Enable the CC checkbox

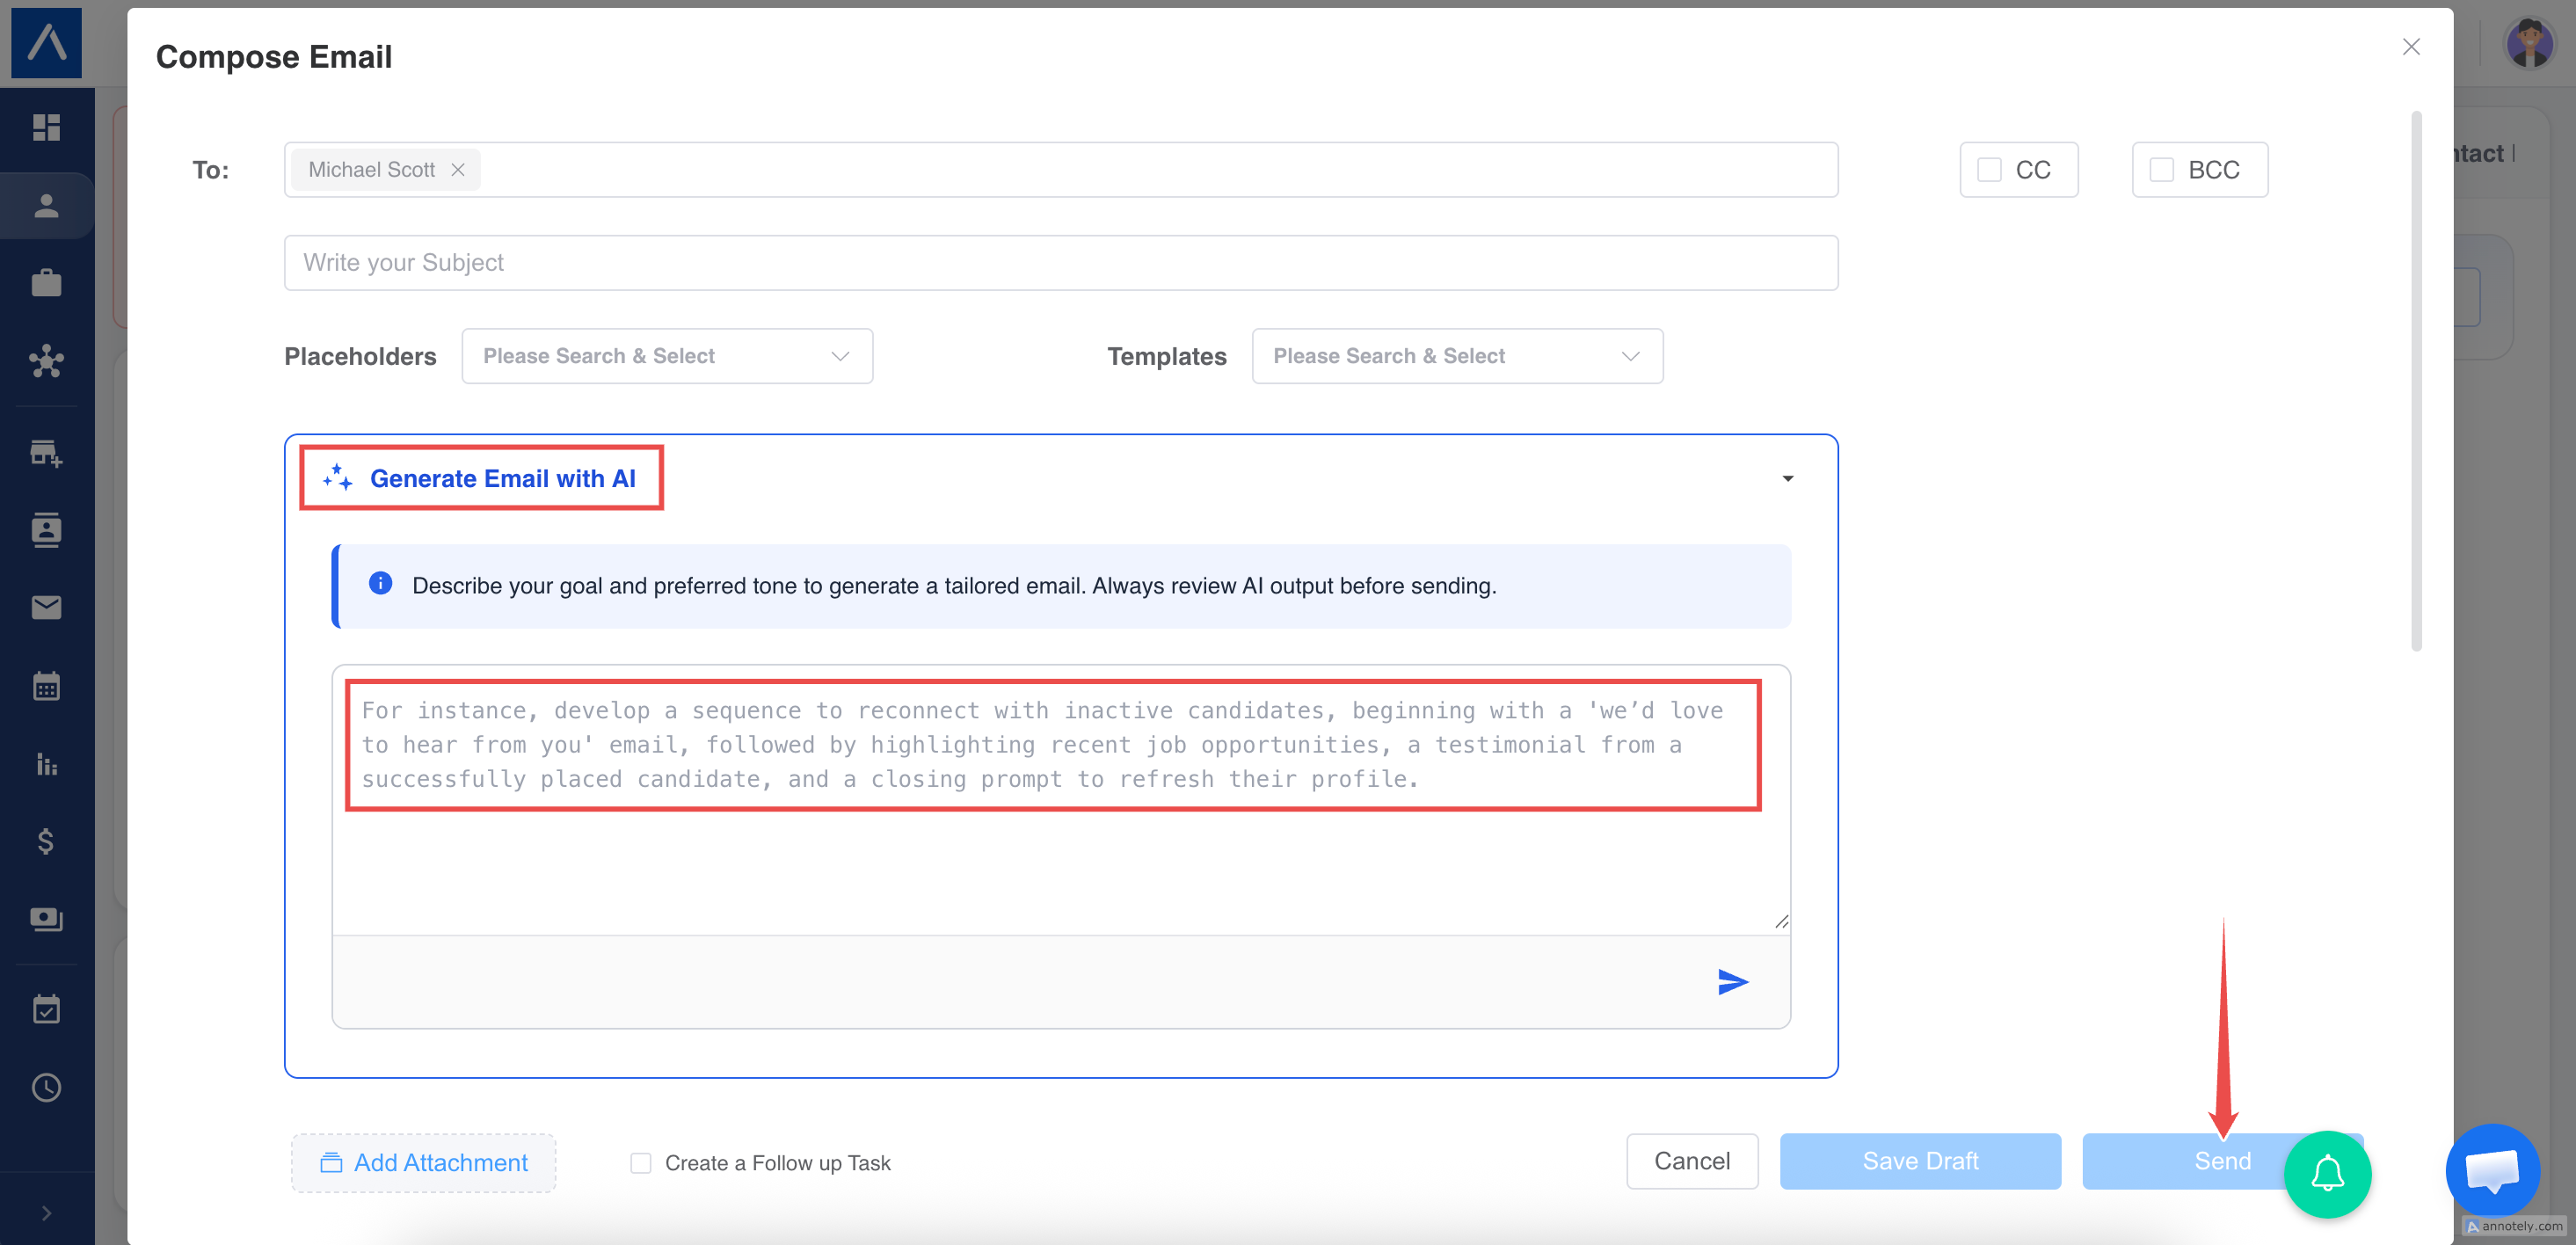(1989, 170)
